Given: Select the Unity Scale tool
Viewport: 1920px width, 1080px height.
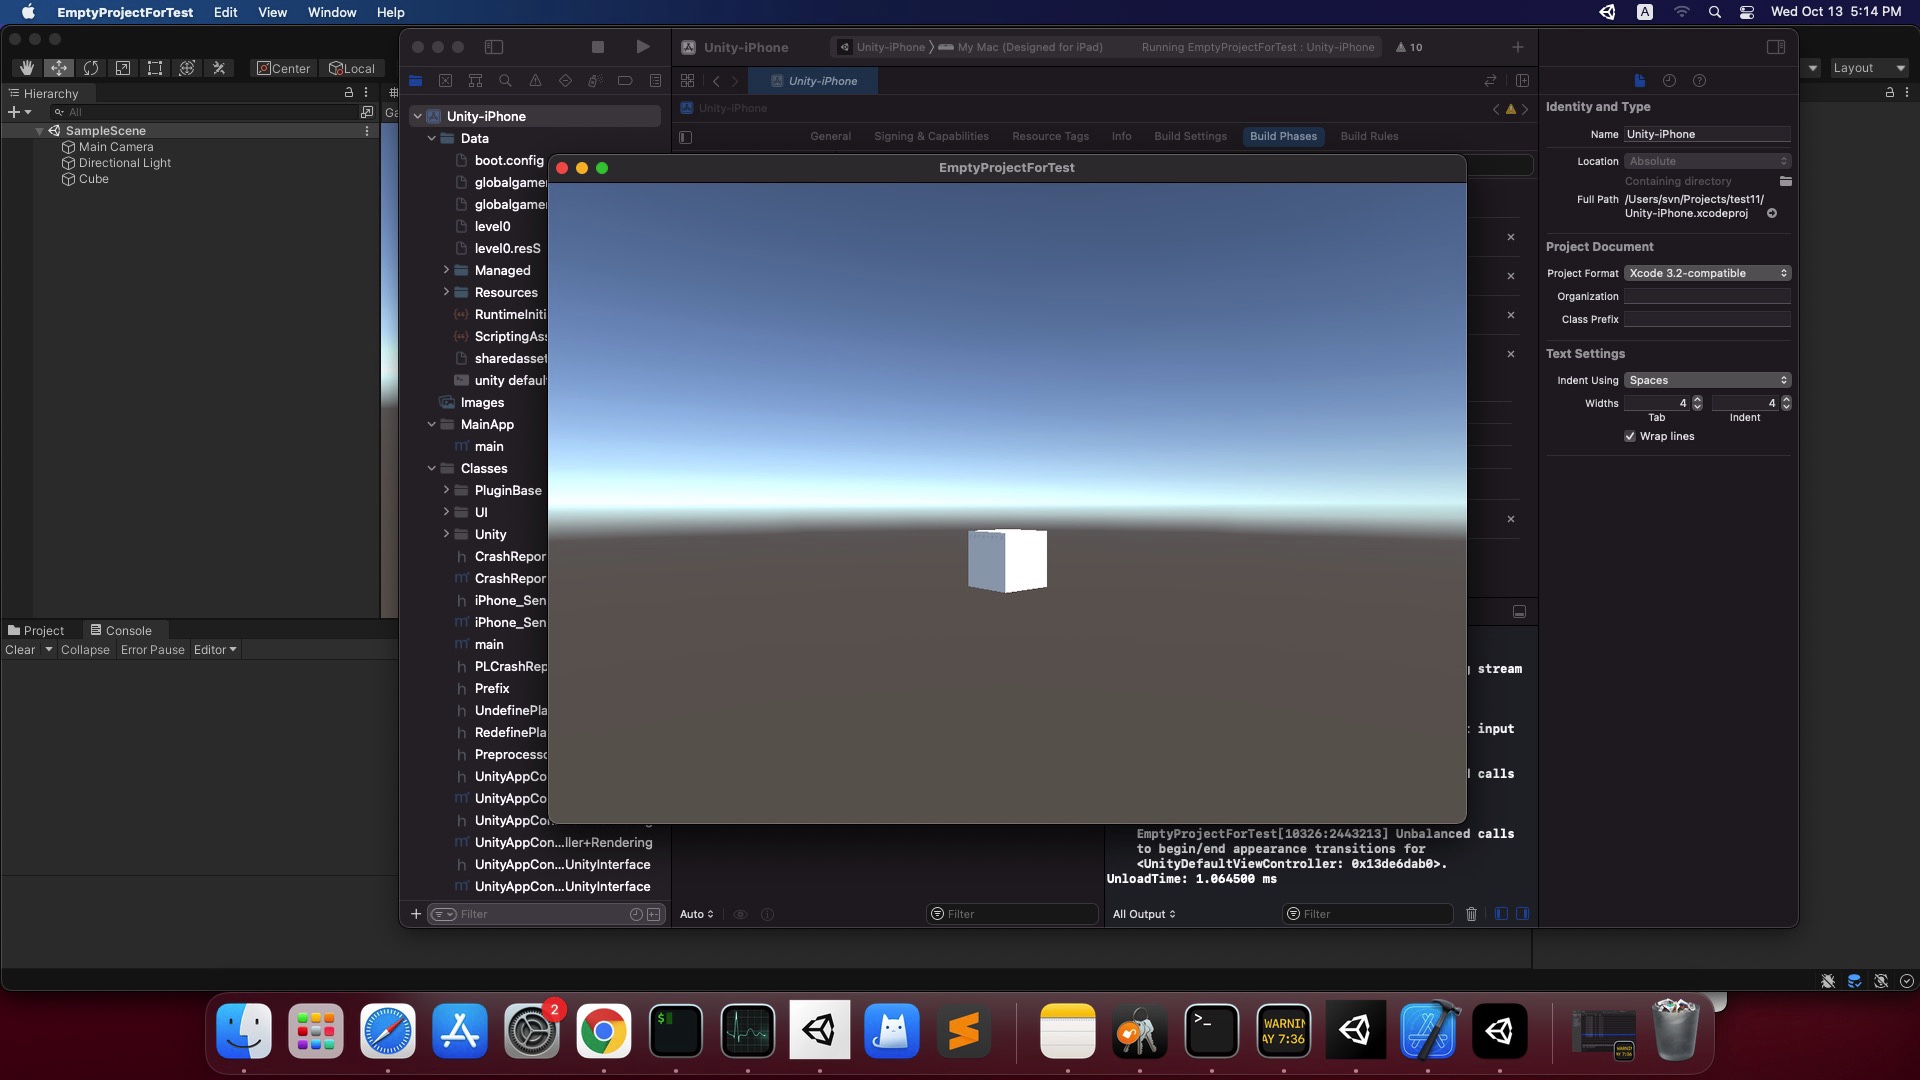Looking at the screenshot, I should click(x=123, y=68).
